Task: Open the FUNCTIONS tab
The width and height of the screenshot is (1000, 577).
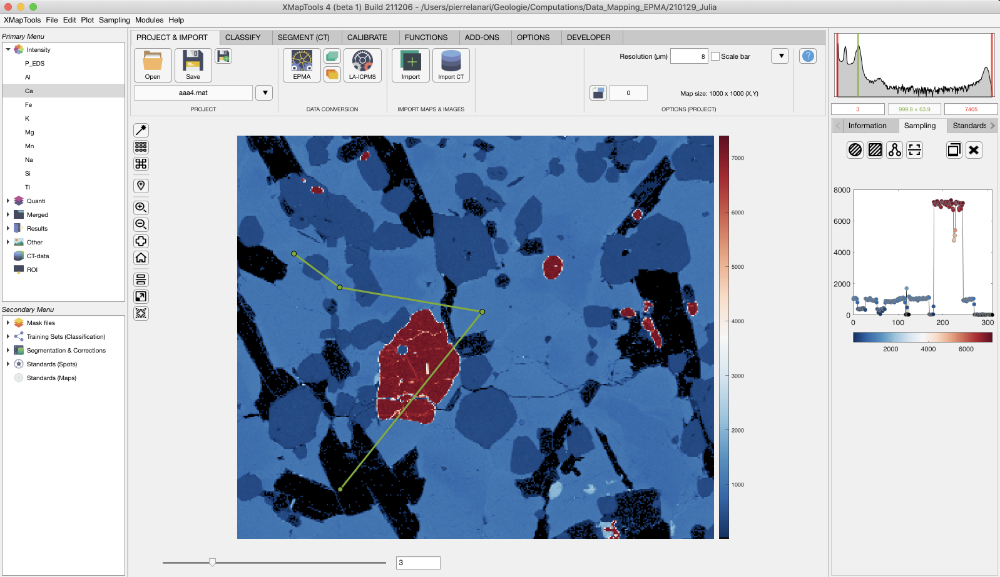Action: coord(426,38)
